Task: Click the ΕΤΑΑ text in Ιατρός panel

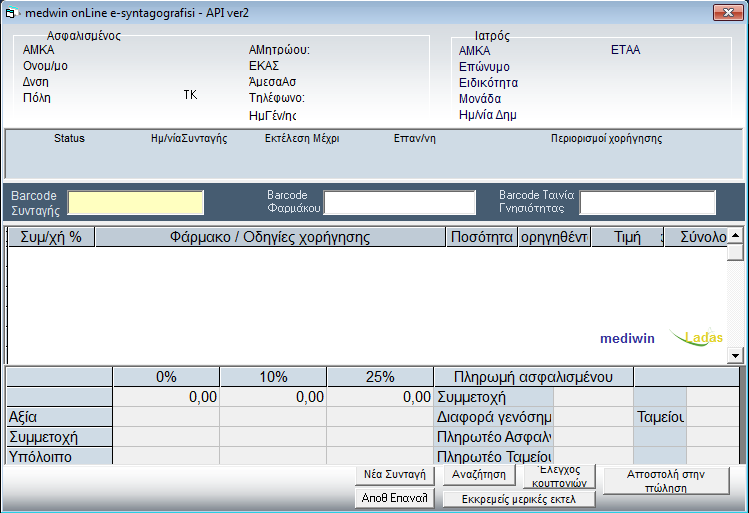Action: [625, 50]
